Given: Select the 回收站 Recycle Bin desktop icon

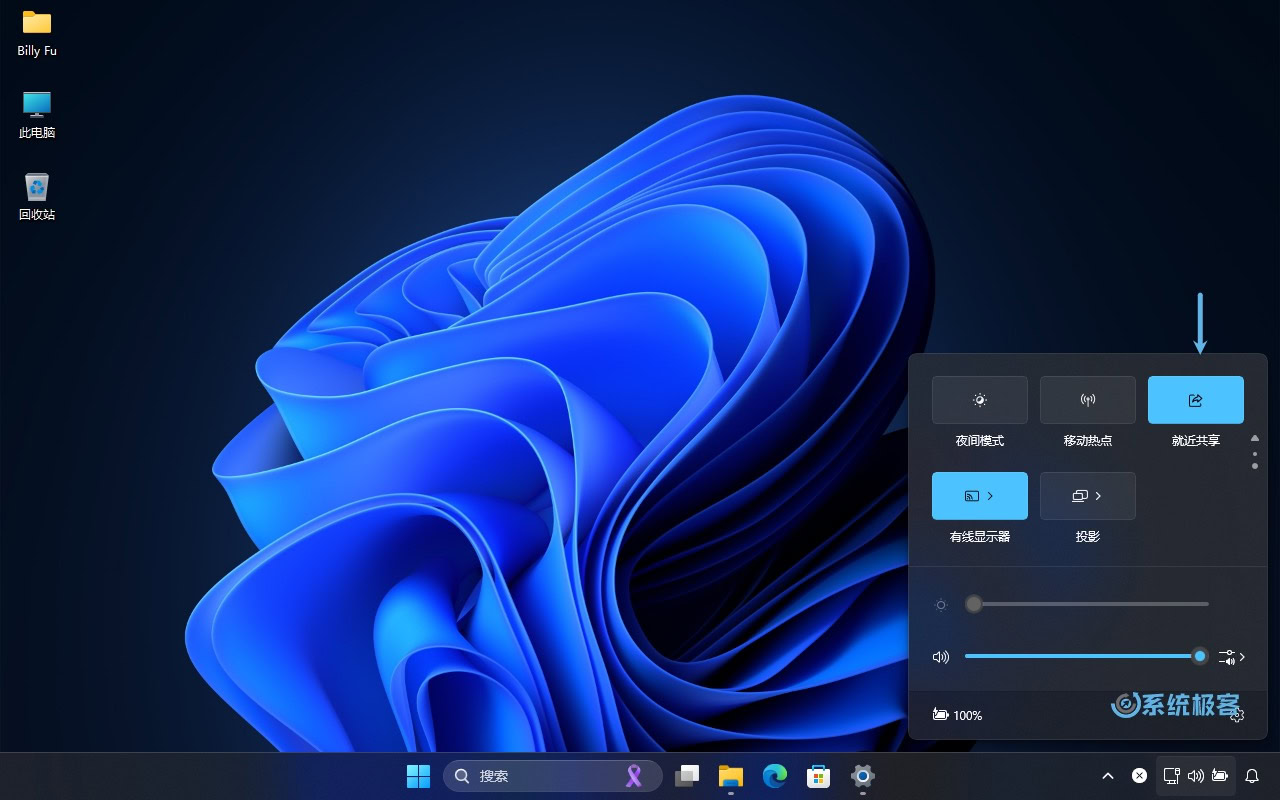Looking at the screenshot, I should point(37,196).
